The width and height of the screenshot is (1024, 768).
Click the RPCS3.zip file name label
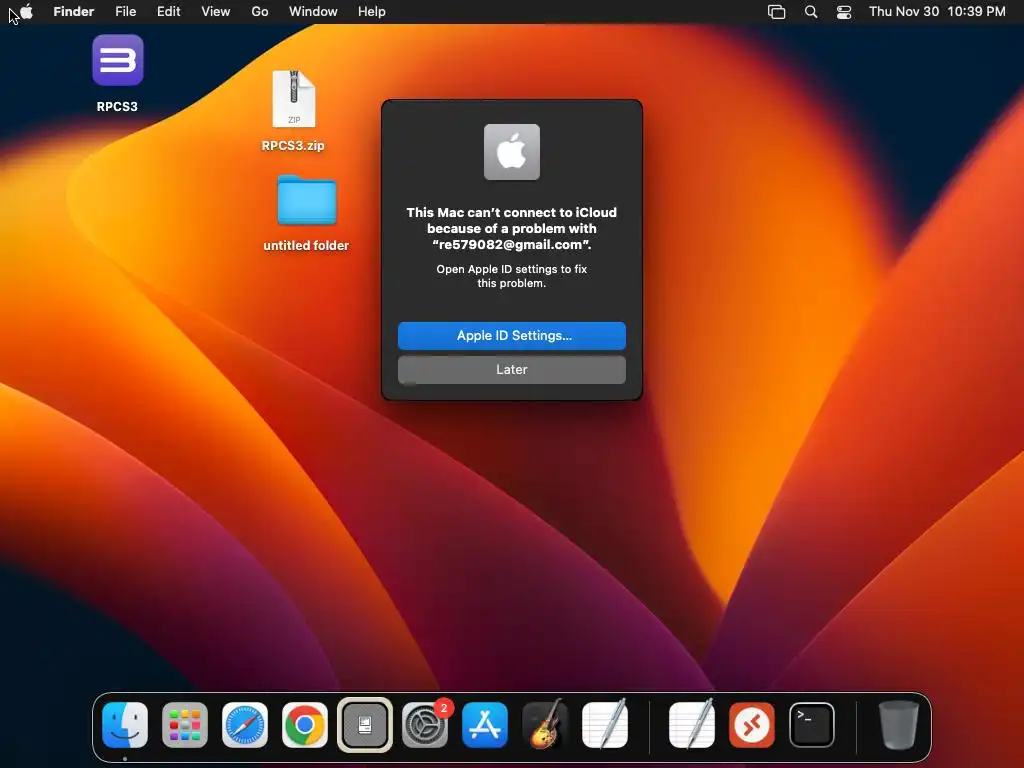293,146
